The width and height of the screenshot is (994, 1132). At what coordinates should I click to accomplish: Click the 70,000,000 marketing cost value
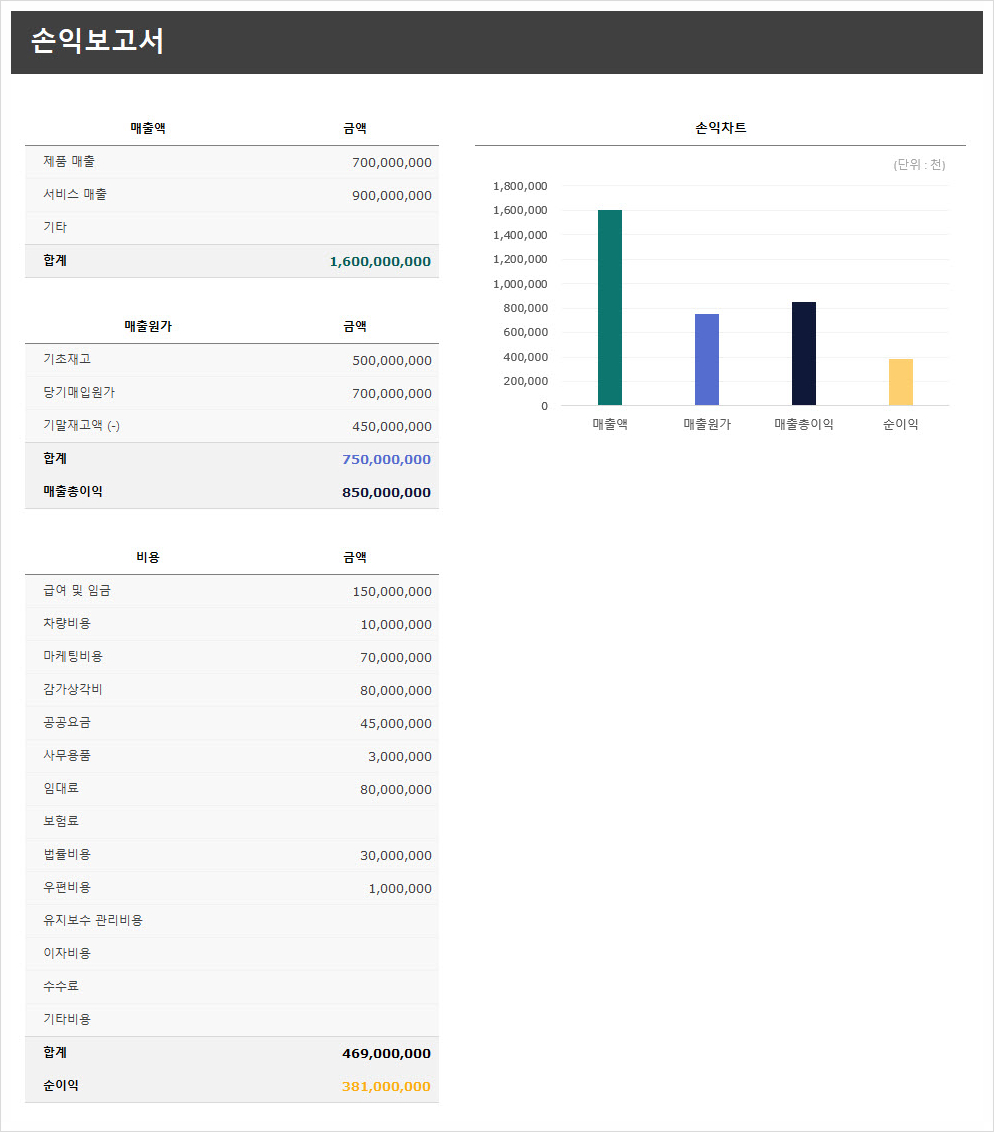click(x=396, y=658)
